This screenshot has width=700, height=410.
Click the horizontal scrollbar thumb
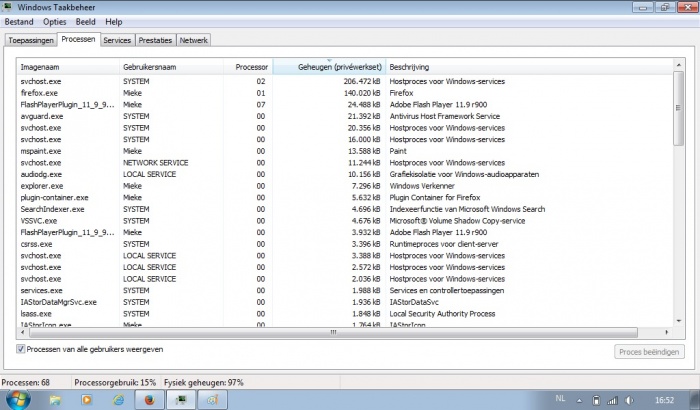pyautogui.click(x=333, y=332)
